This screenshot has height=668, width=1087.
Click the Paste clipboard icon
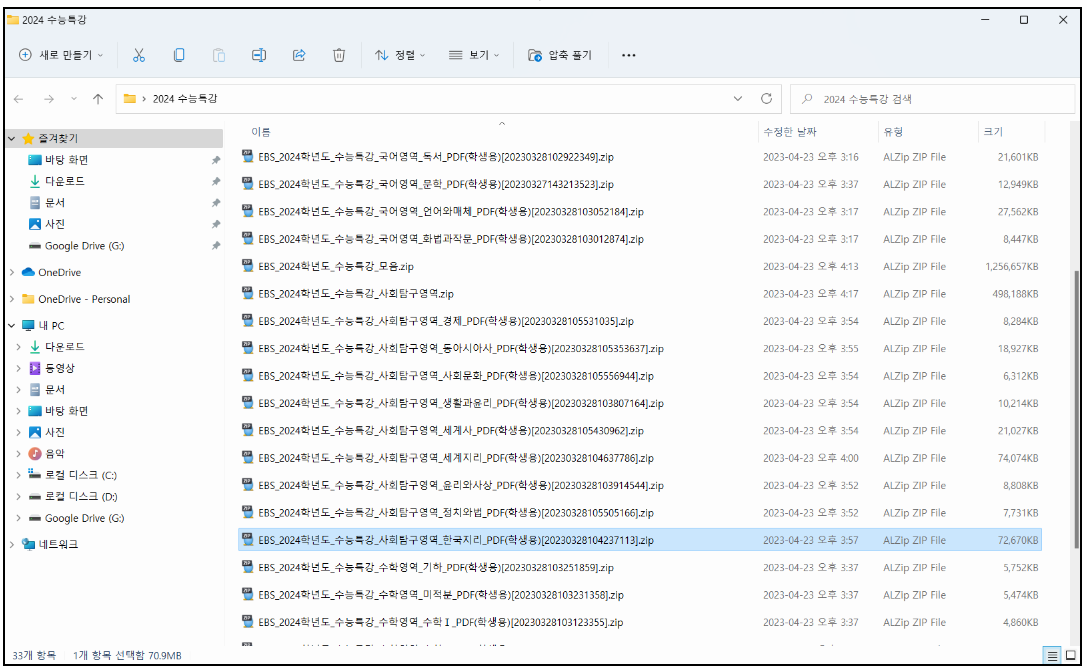[x=218, y=55]
